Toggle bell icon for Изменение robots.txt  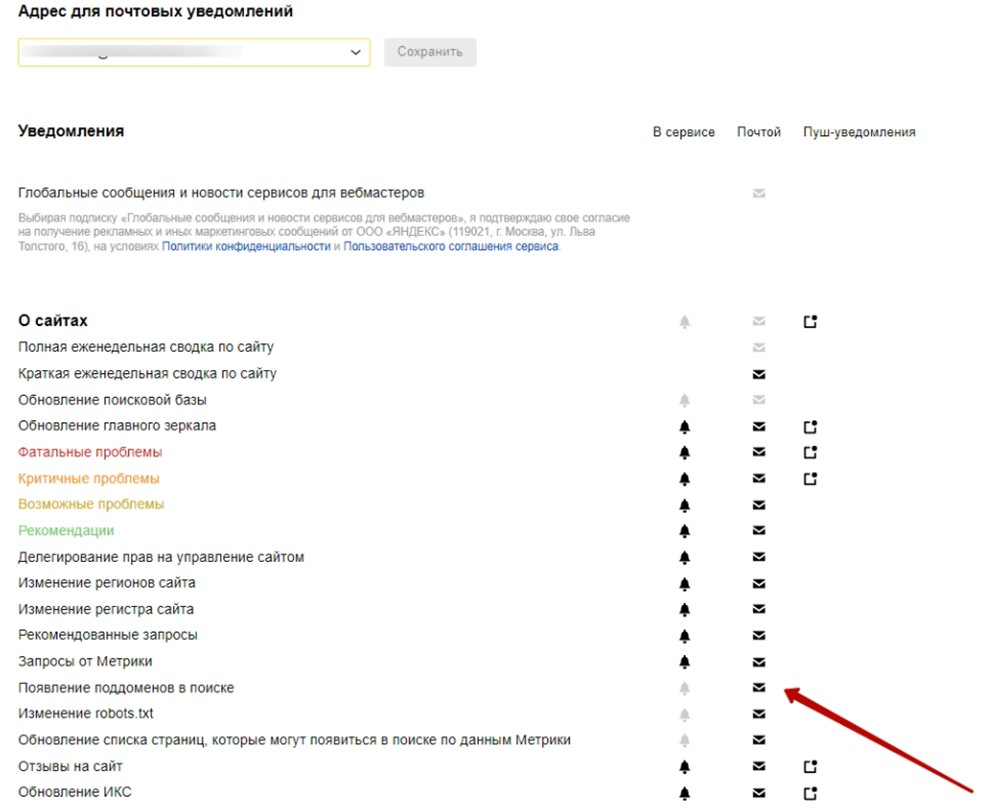click(685, 715)
